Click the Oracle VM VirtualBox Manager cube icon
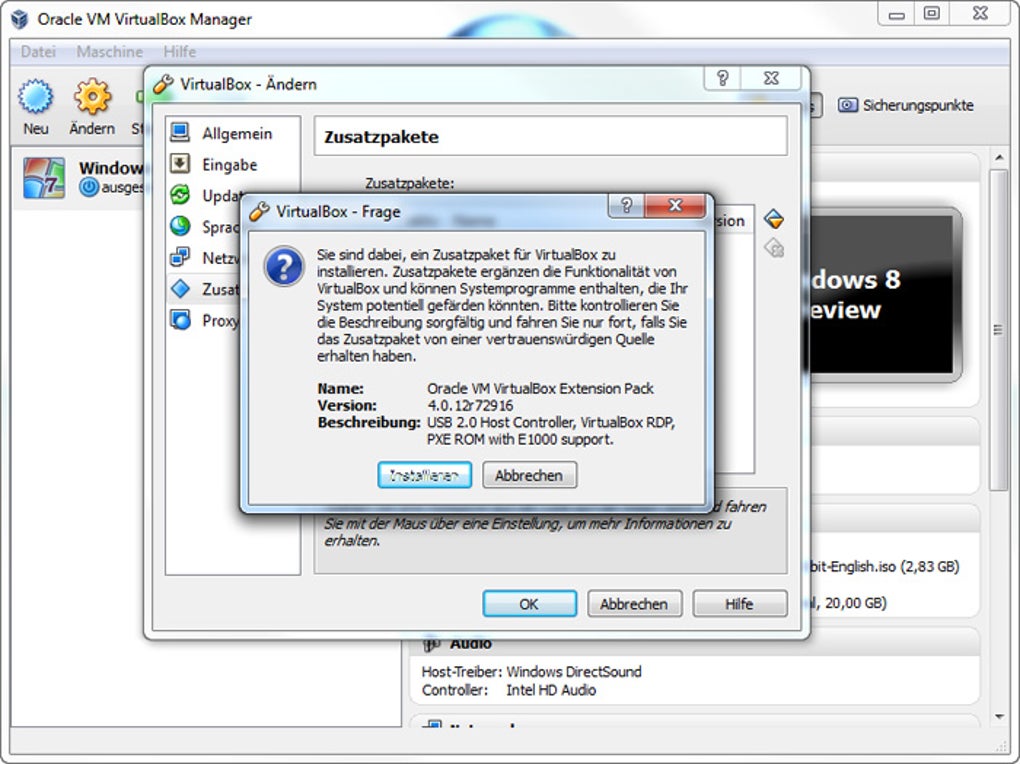1020x764 pixels. click(20, 19)
